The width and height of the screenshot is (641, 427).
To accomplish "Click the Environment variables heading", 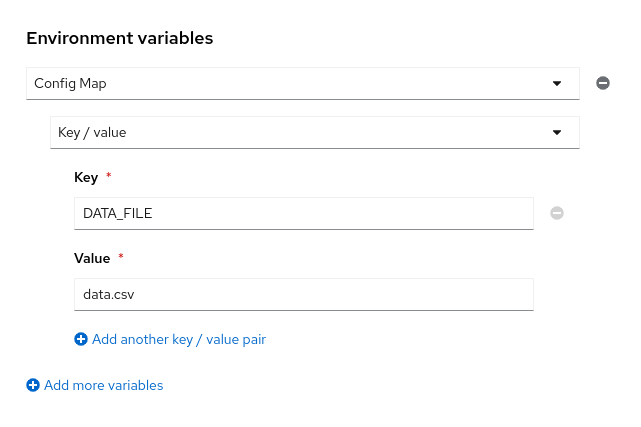I will pos(119,38).
